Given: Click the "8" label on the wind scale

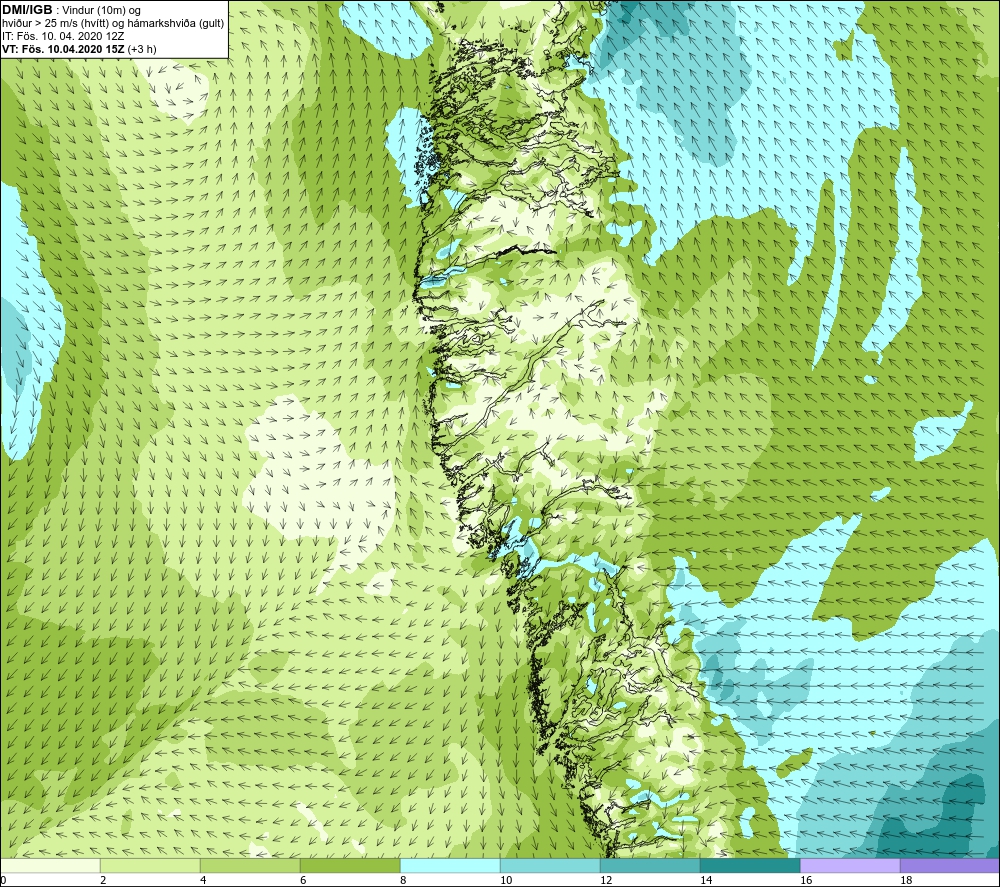Looking at the screenshot, I should coord(403,881).
